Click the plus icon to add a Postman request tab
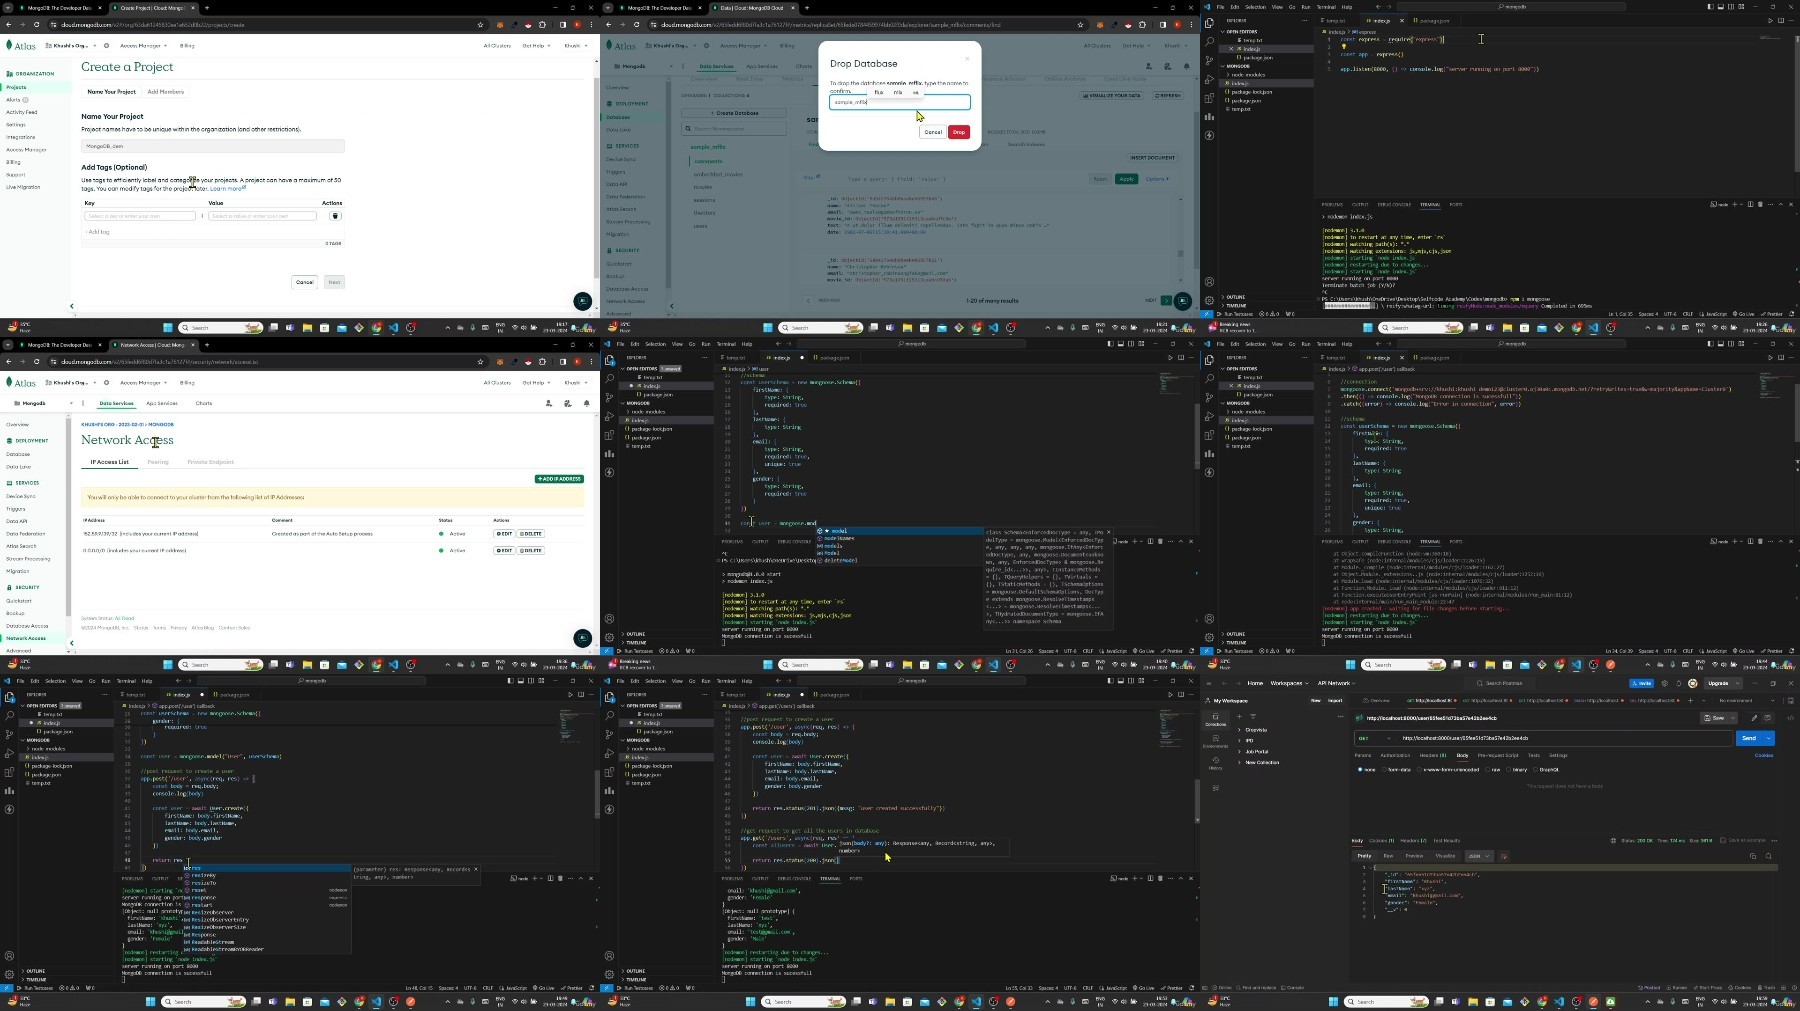 pyautogui.click(x=1692, y=700)
